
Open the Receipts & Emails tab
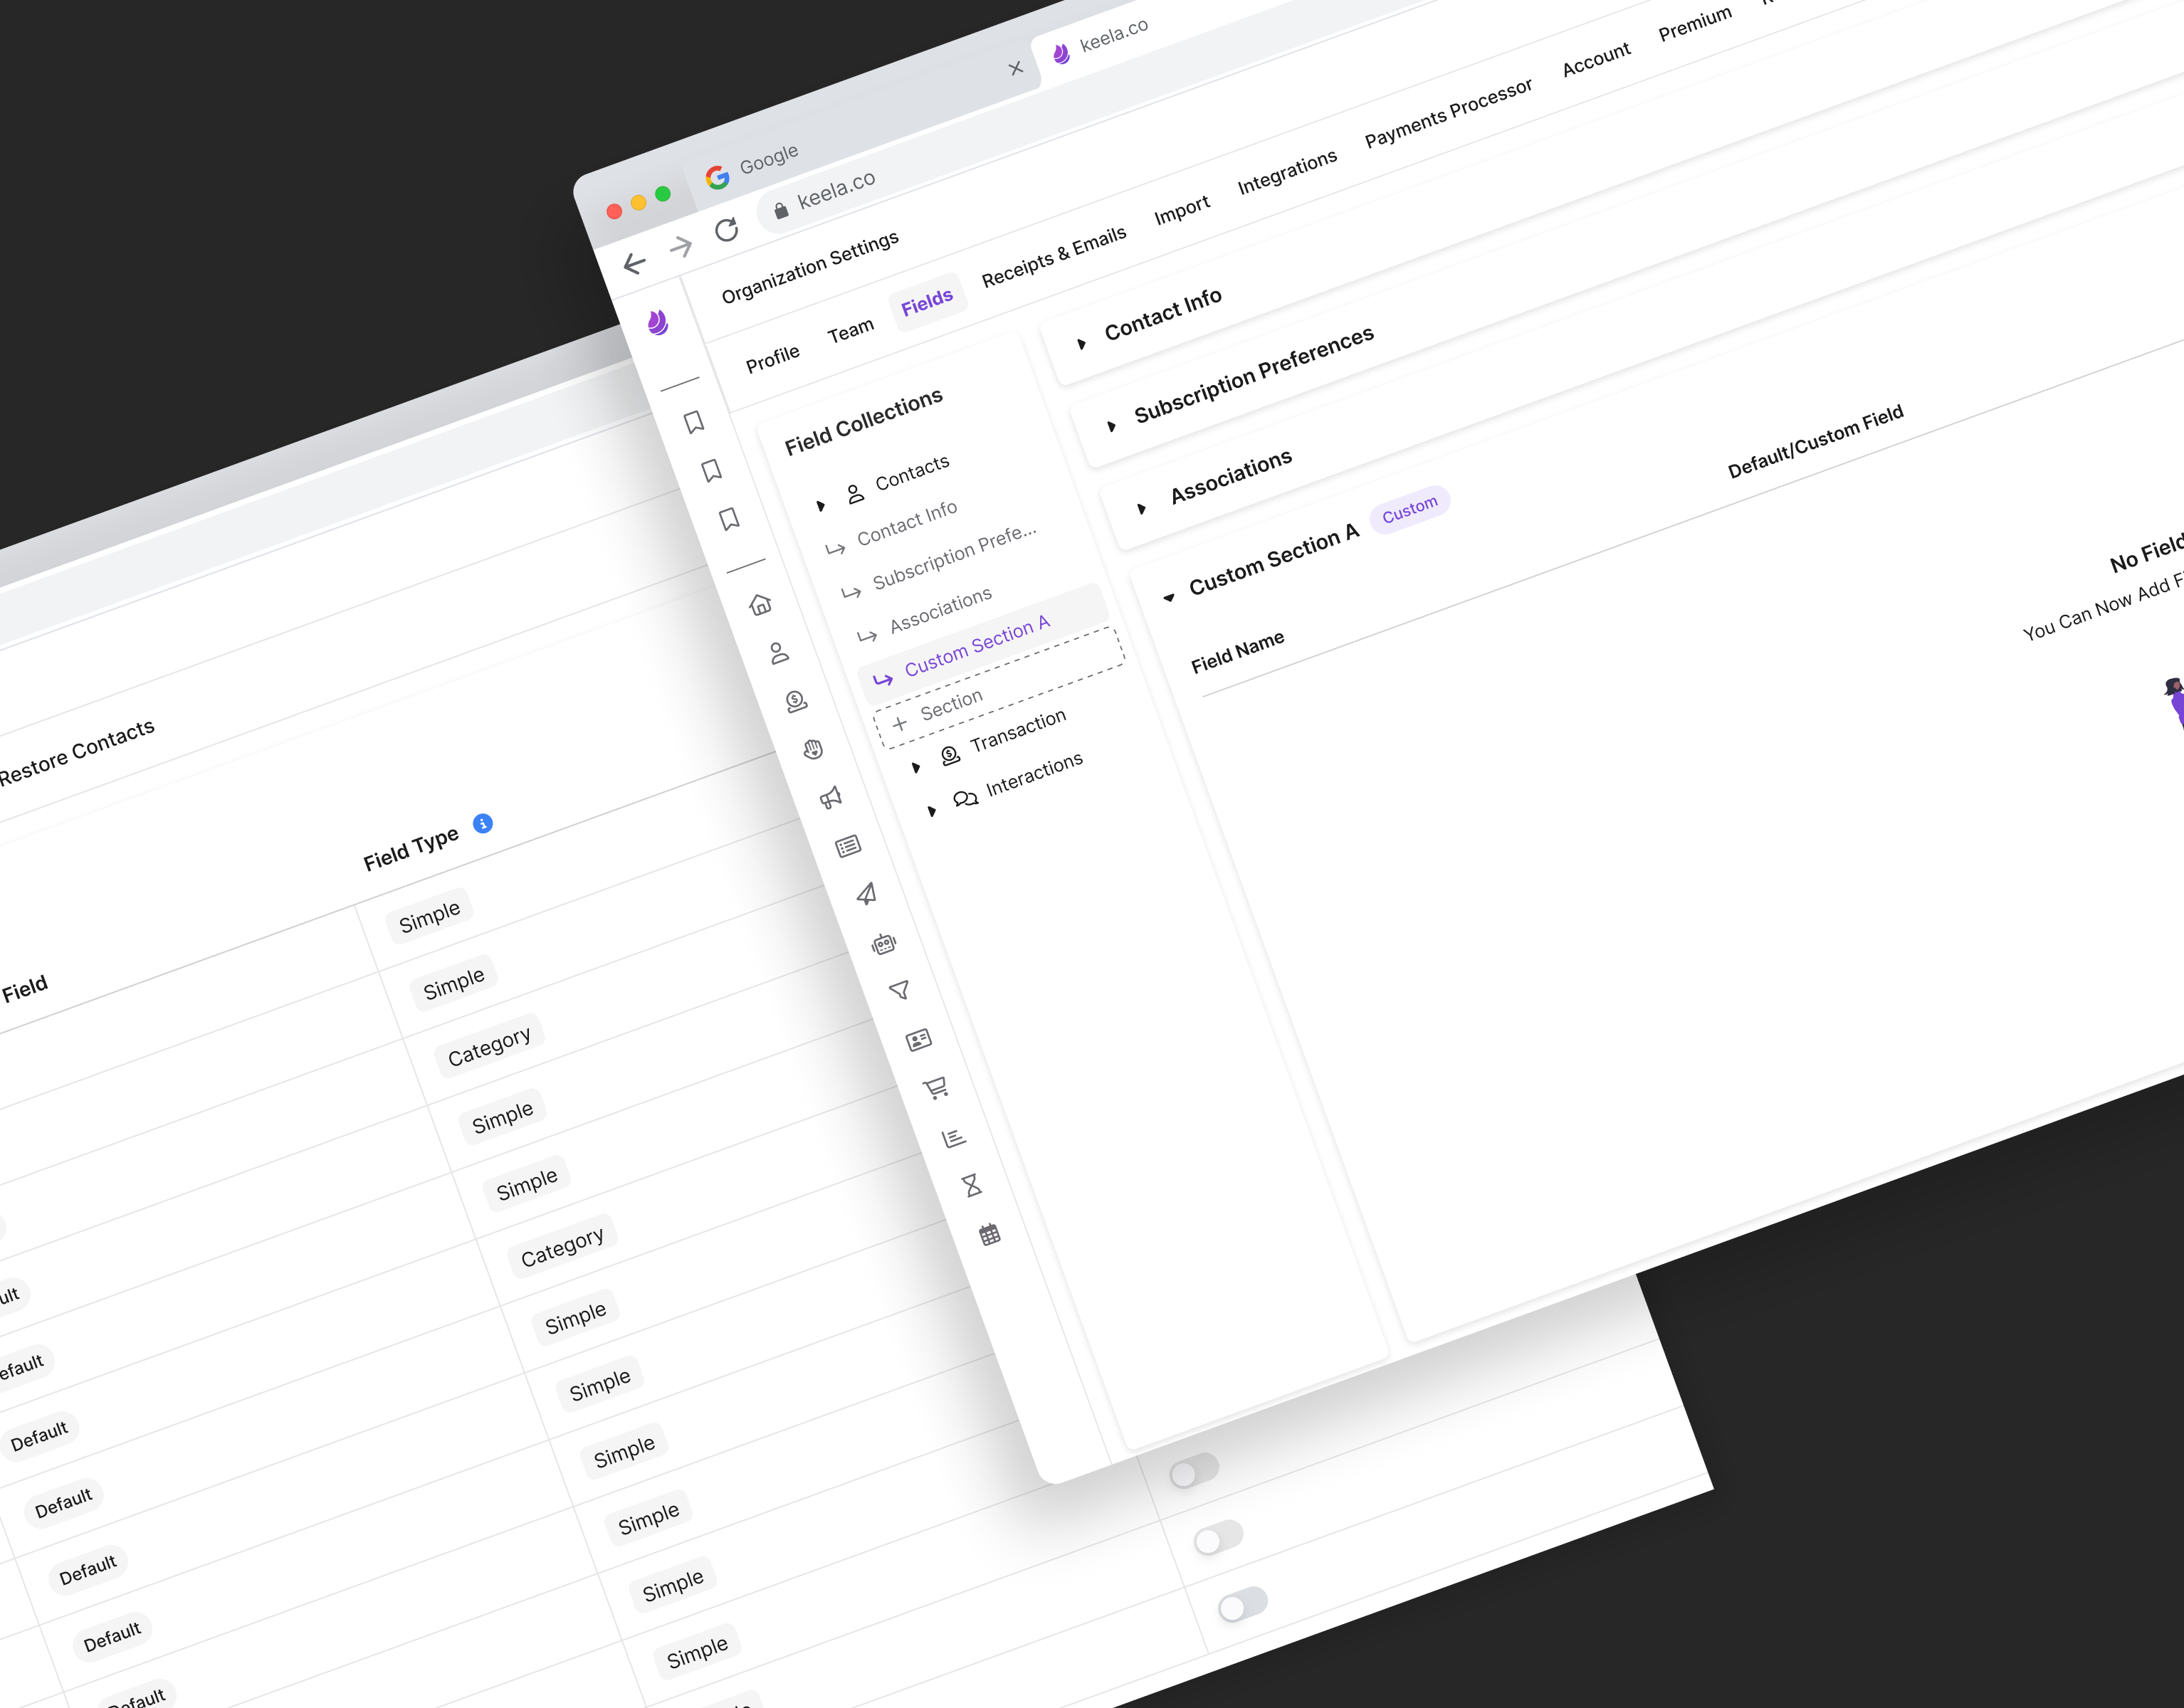1054,256
